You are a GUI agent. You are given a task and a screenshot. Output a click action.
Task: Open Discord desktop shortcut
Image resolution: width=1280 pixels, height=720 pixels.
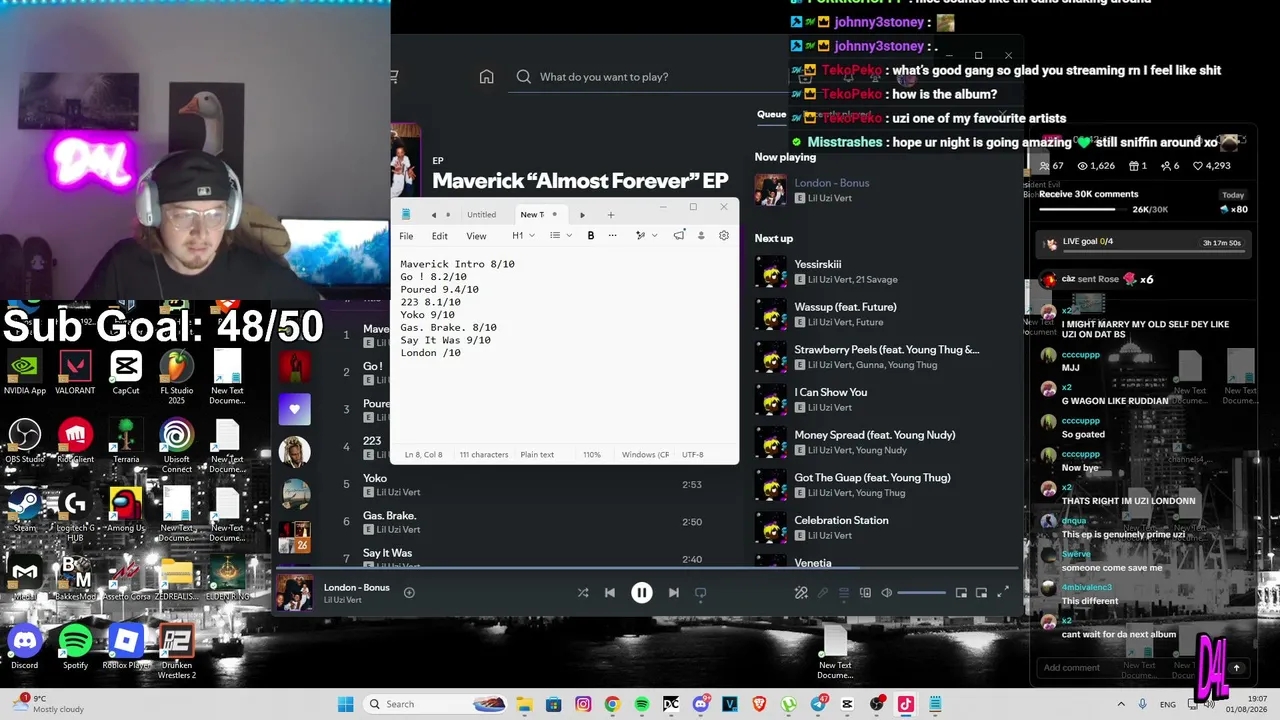(x=25, y=645)
